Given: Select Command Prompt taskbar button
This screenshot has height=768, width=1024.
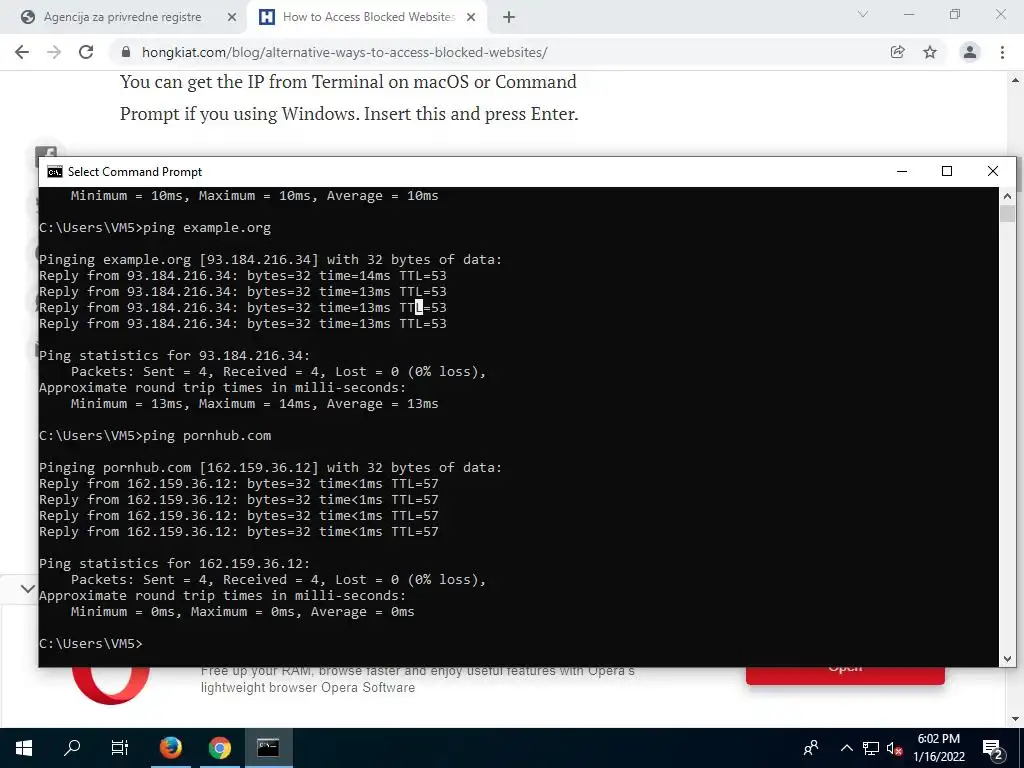Looking at the screenshot, I should pos(268,748).
